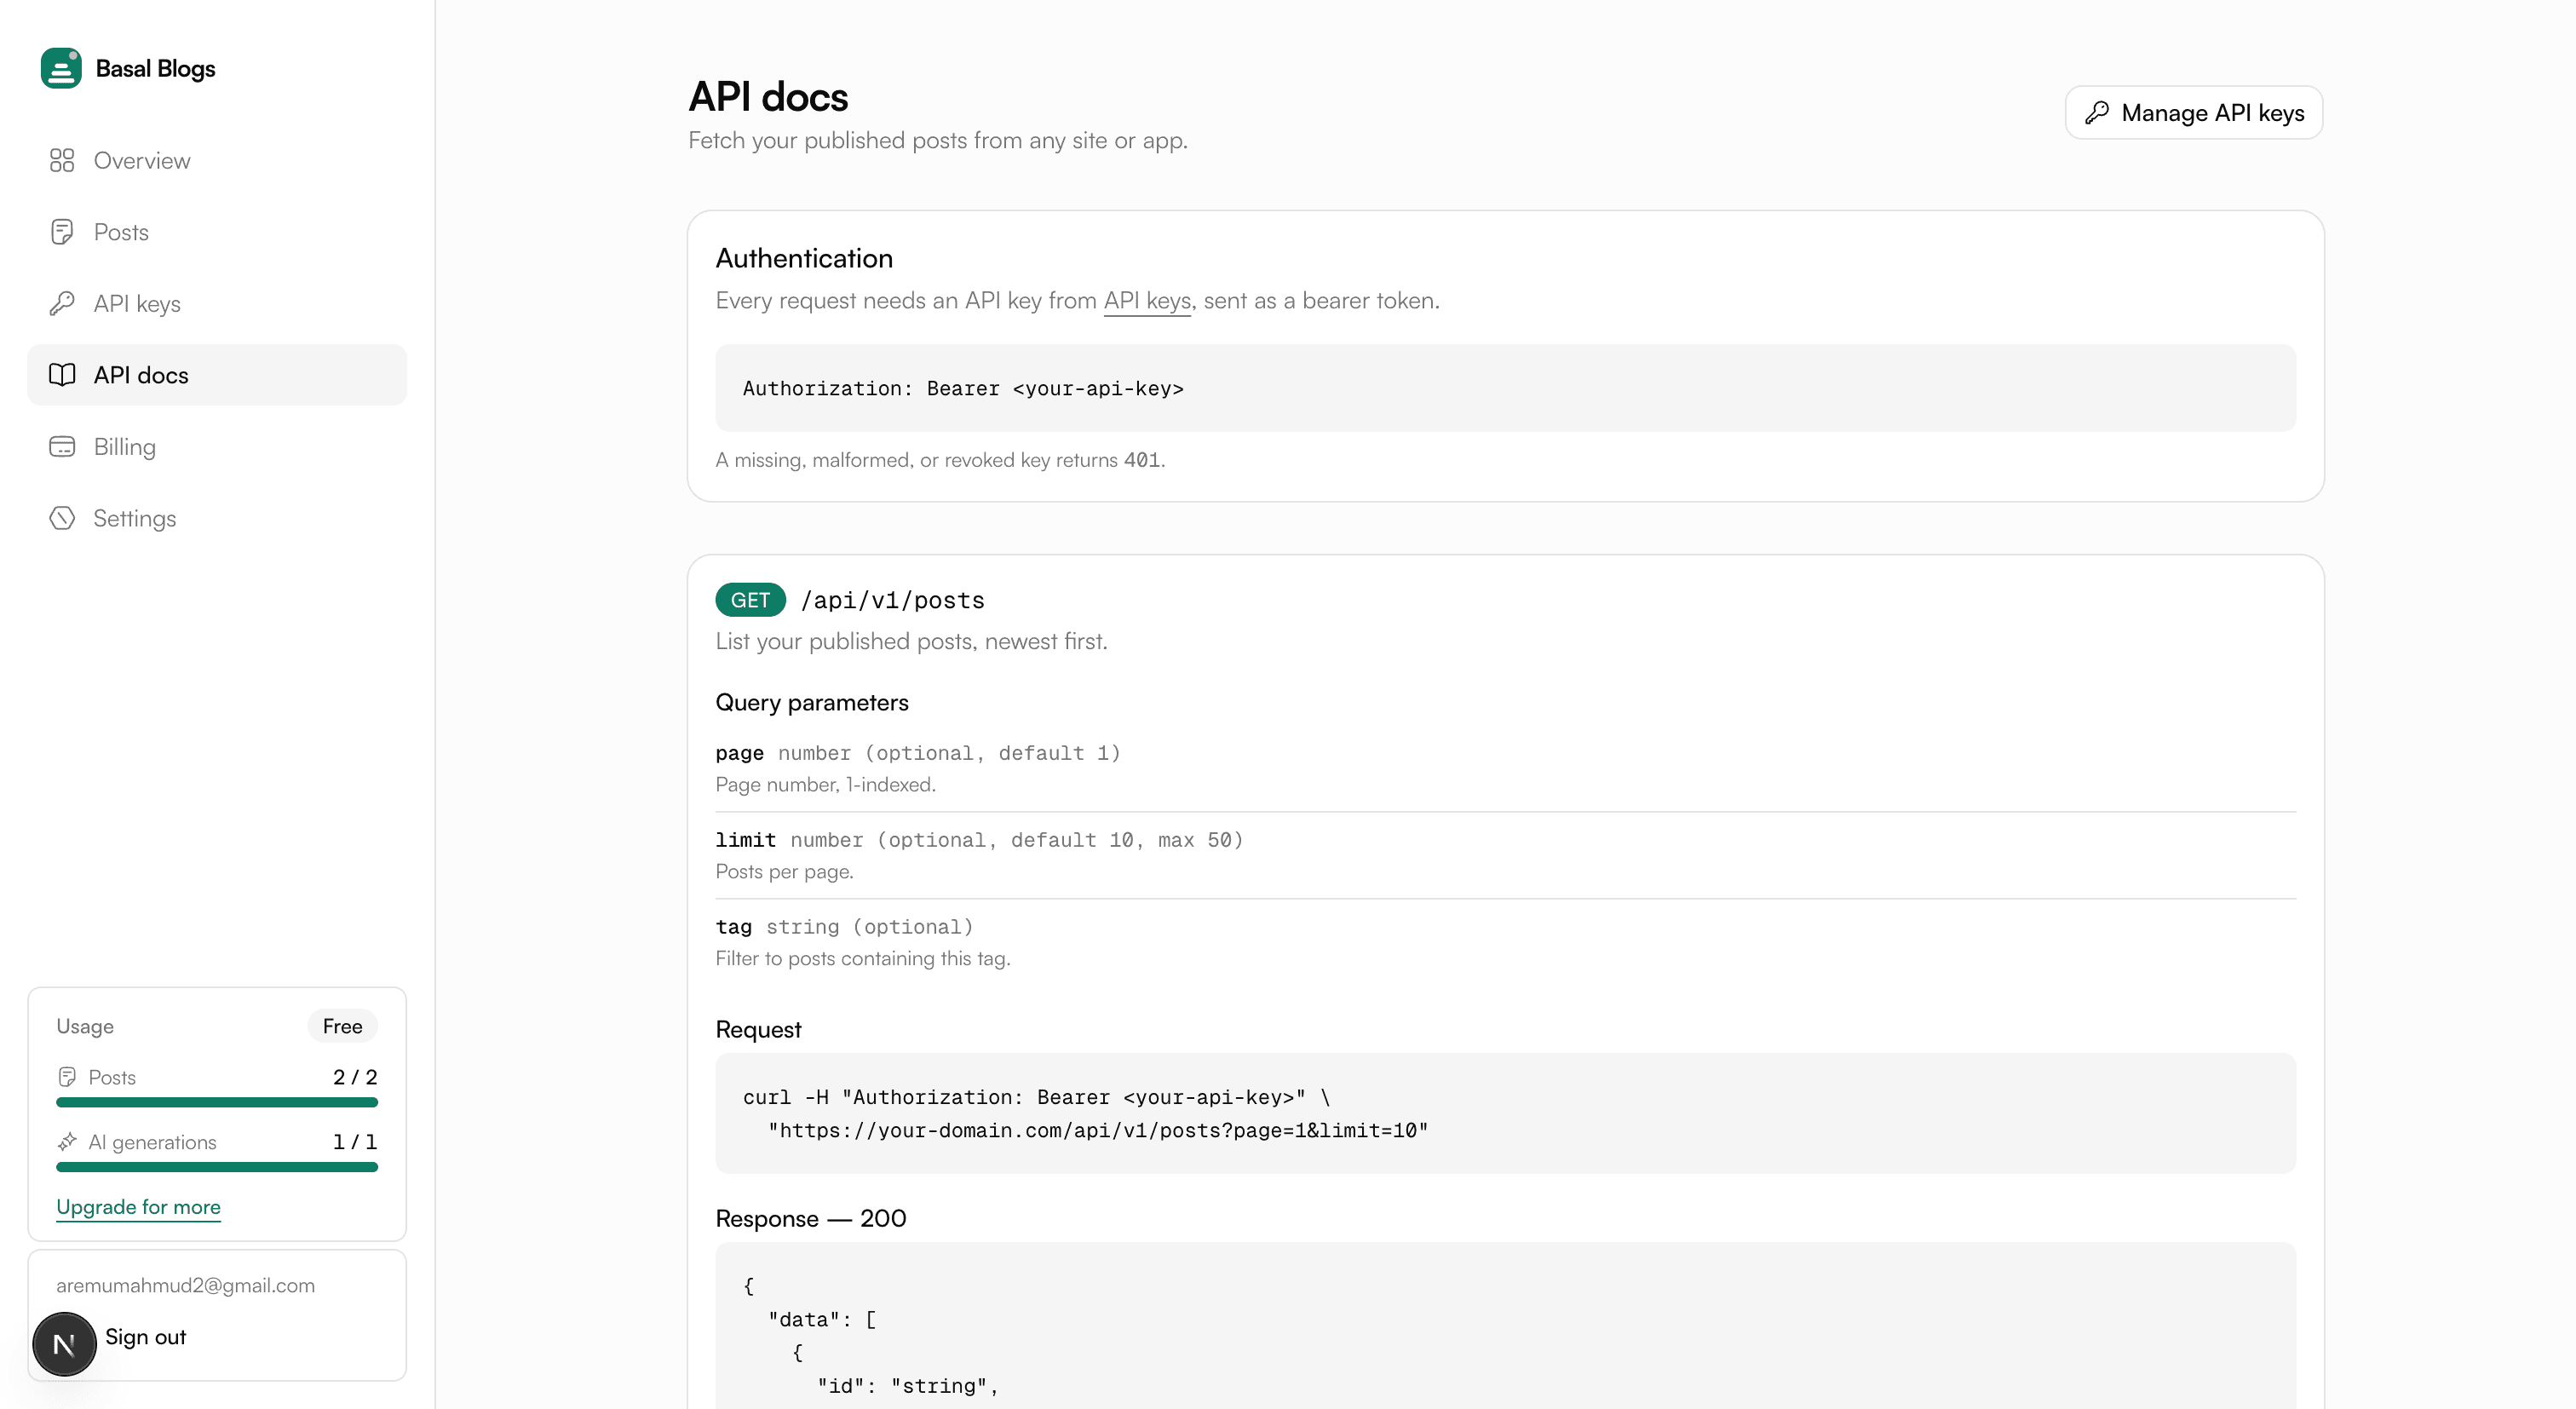
Task: Click the Posts usage progress bar
Action: tap(217, 1102)
